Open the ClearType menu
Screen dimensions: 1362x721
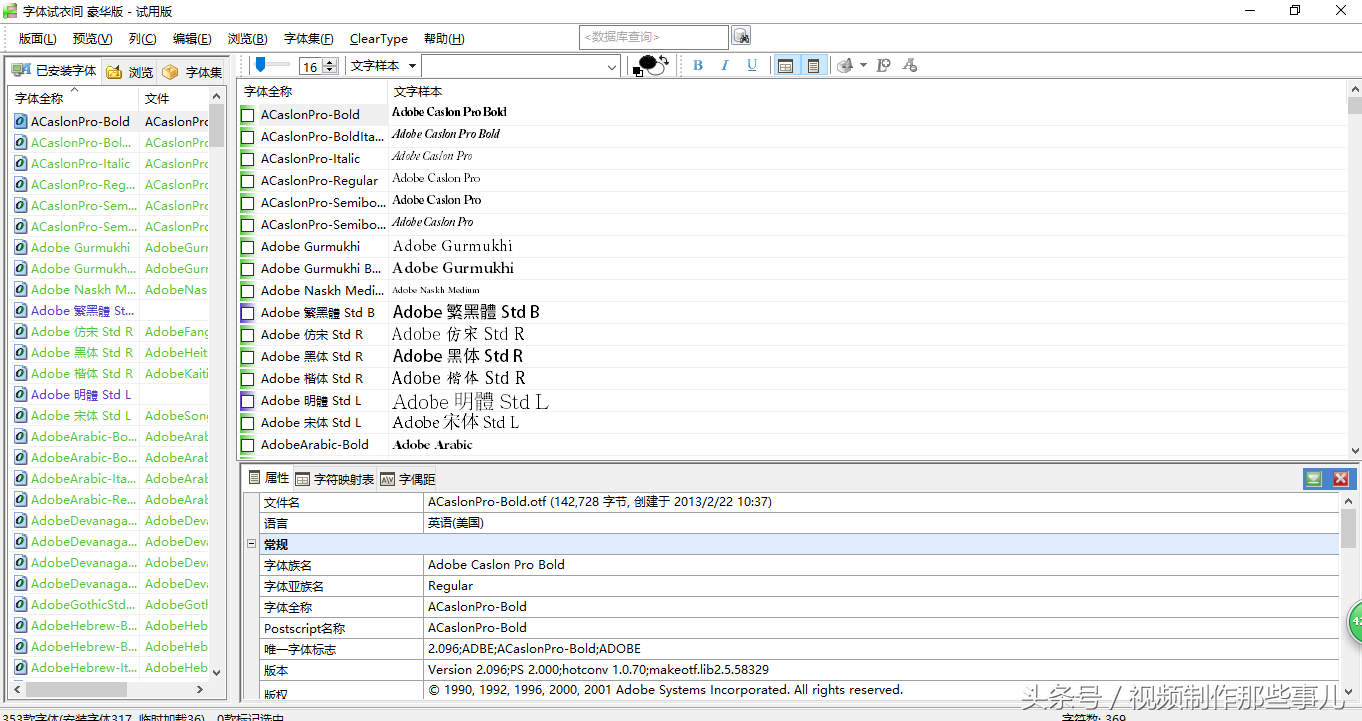(x=379, y=39)
